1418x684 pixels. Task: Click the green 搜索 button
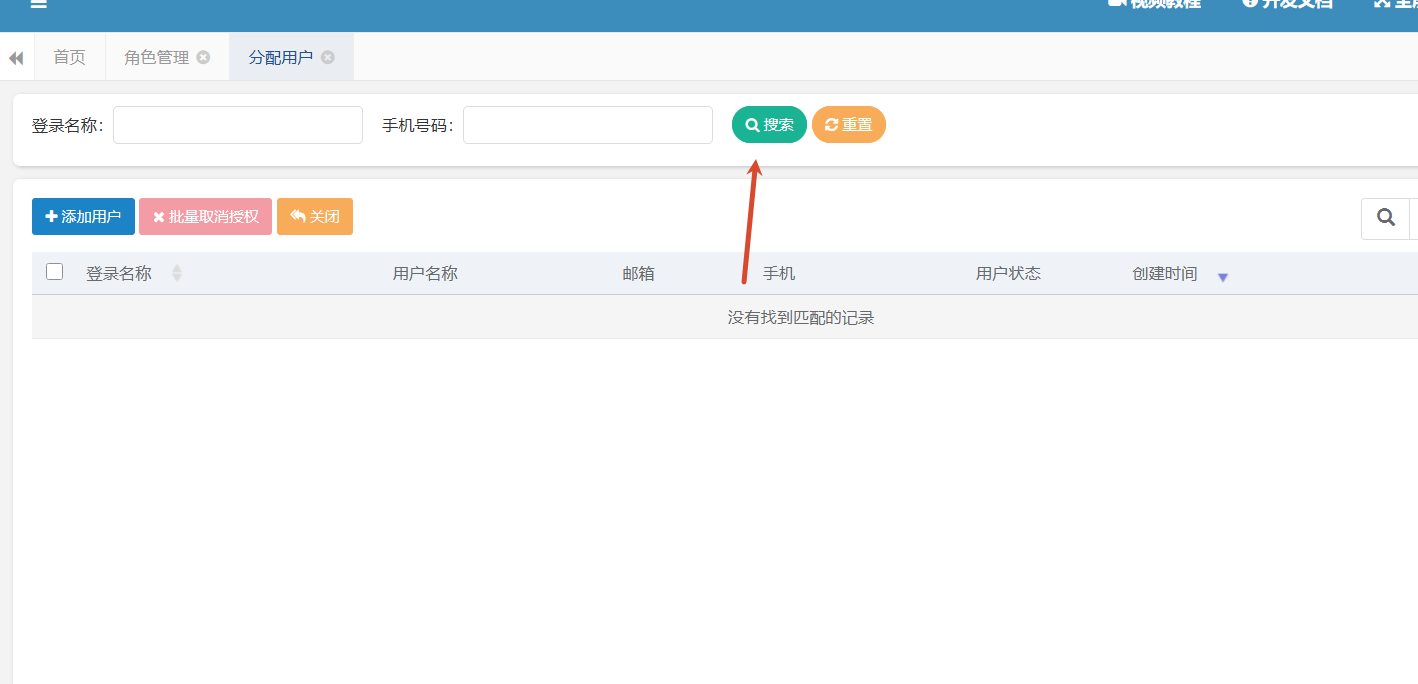pyautogui.click(x=769, y=125)
